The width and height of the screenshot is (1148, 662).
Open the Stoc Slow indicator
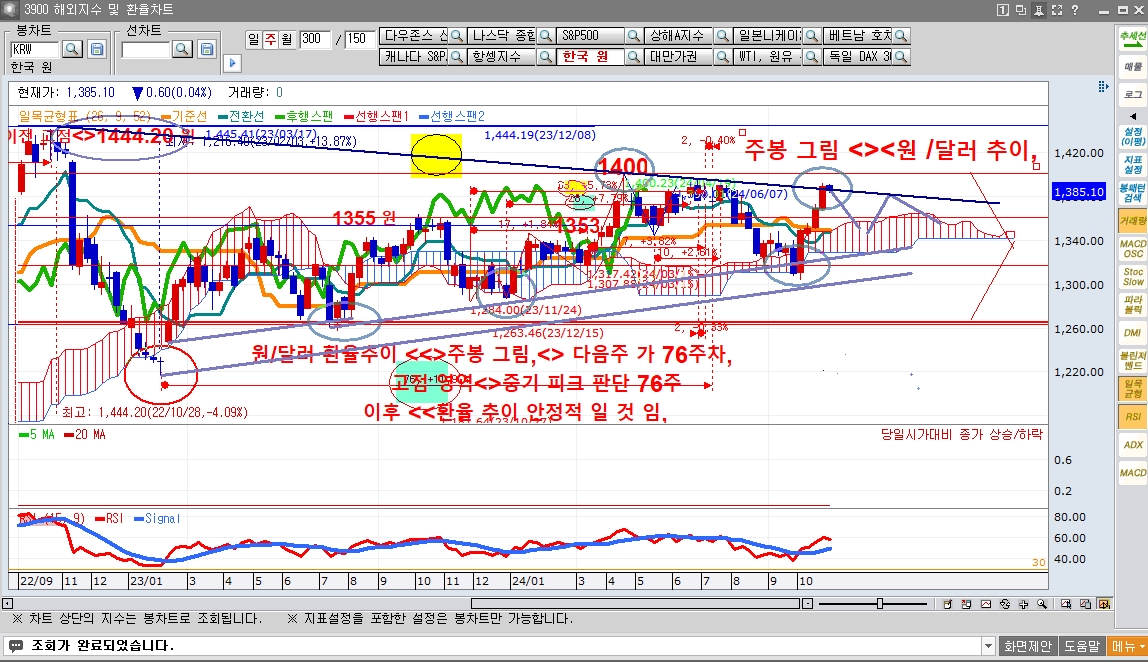1133,277
